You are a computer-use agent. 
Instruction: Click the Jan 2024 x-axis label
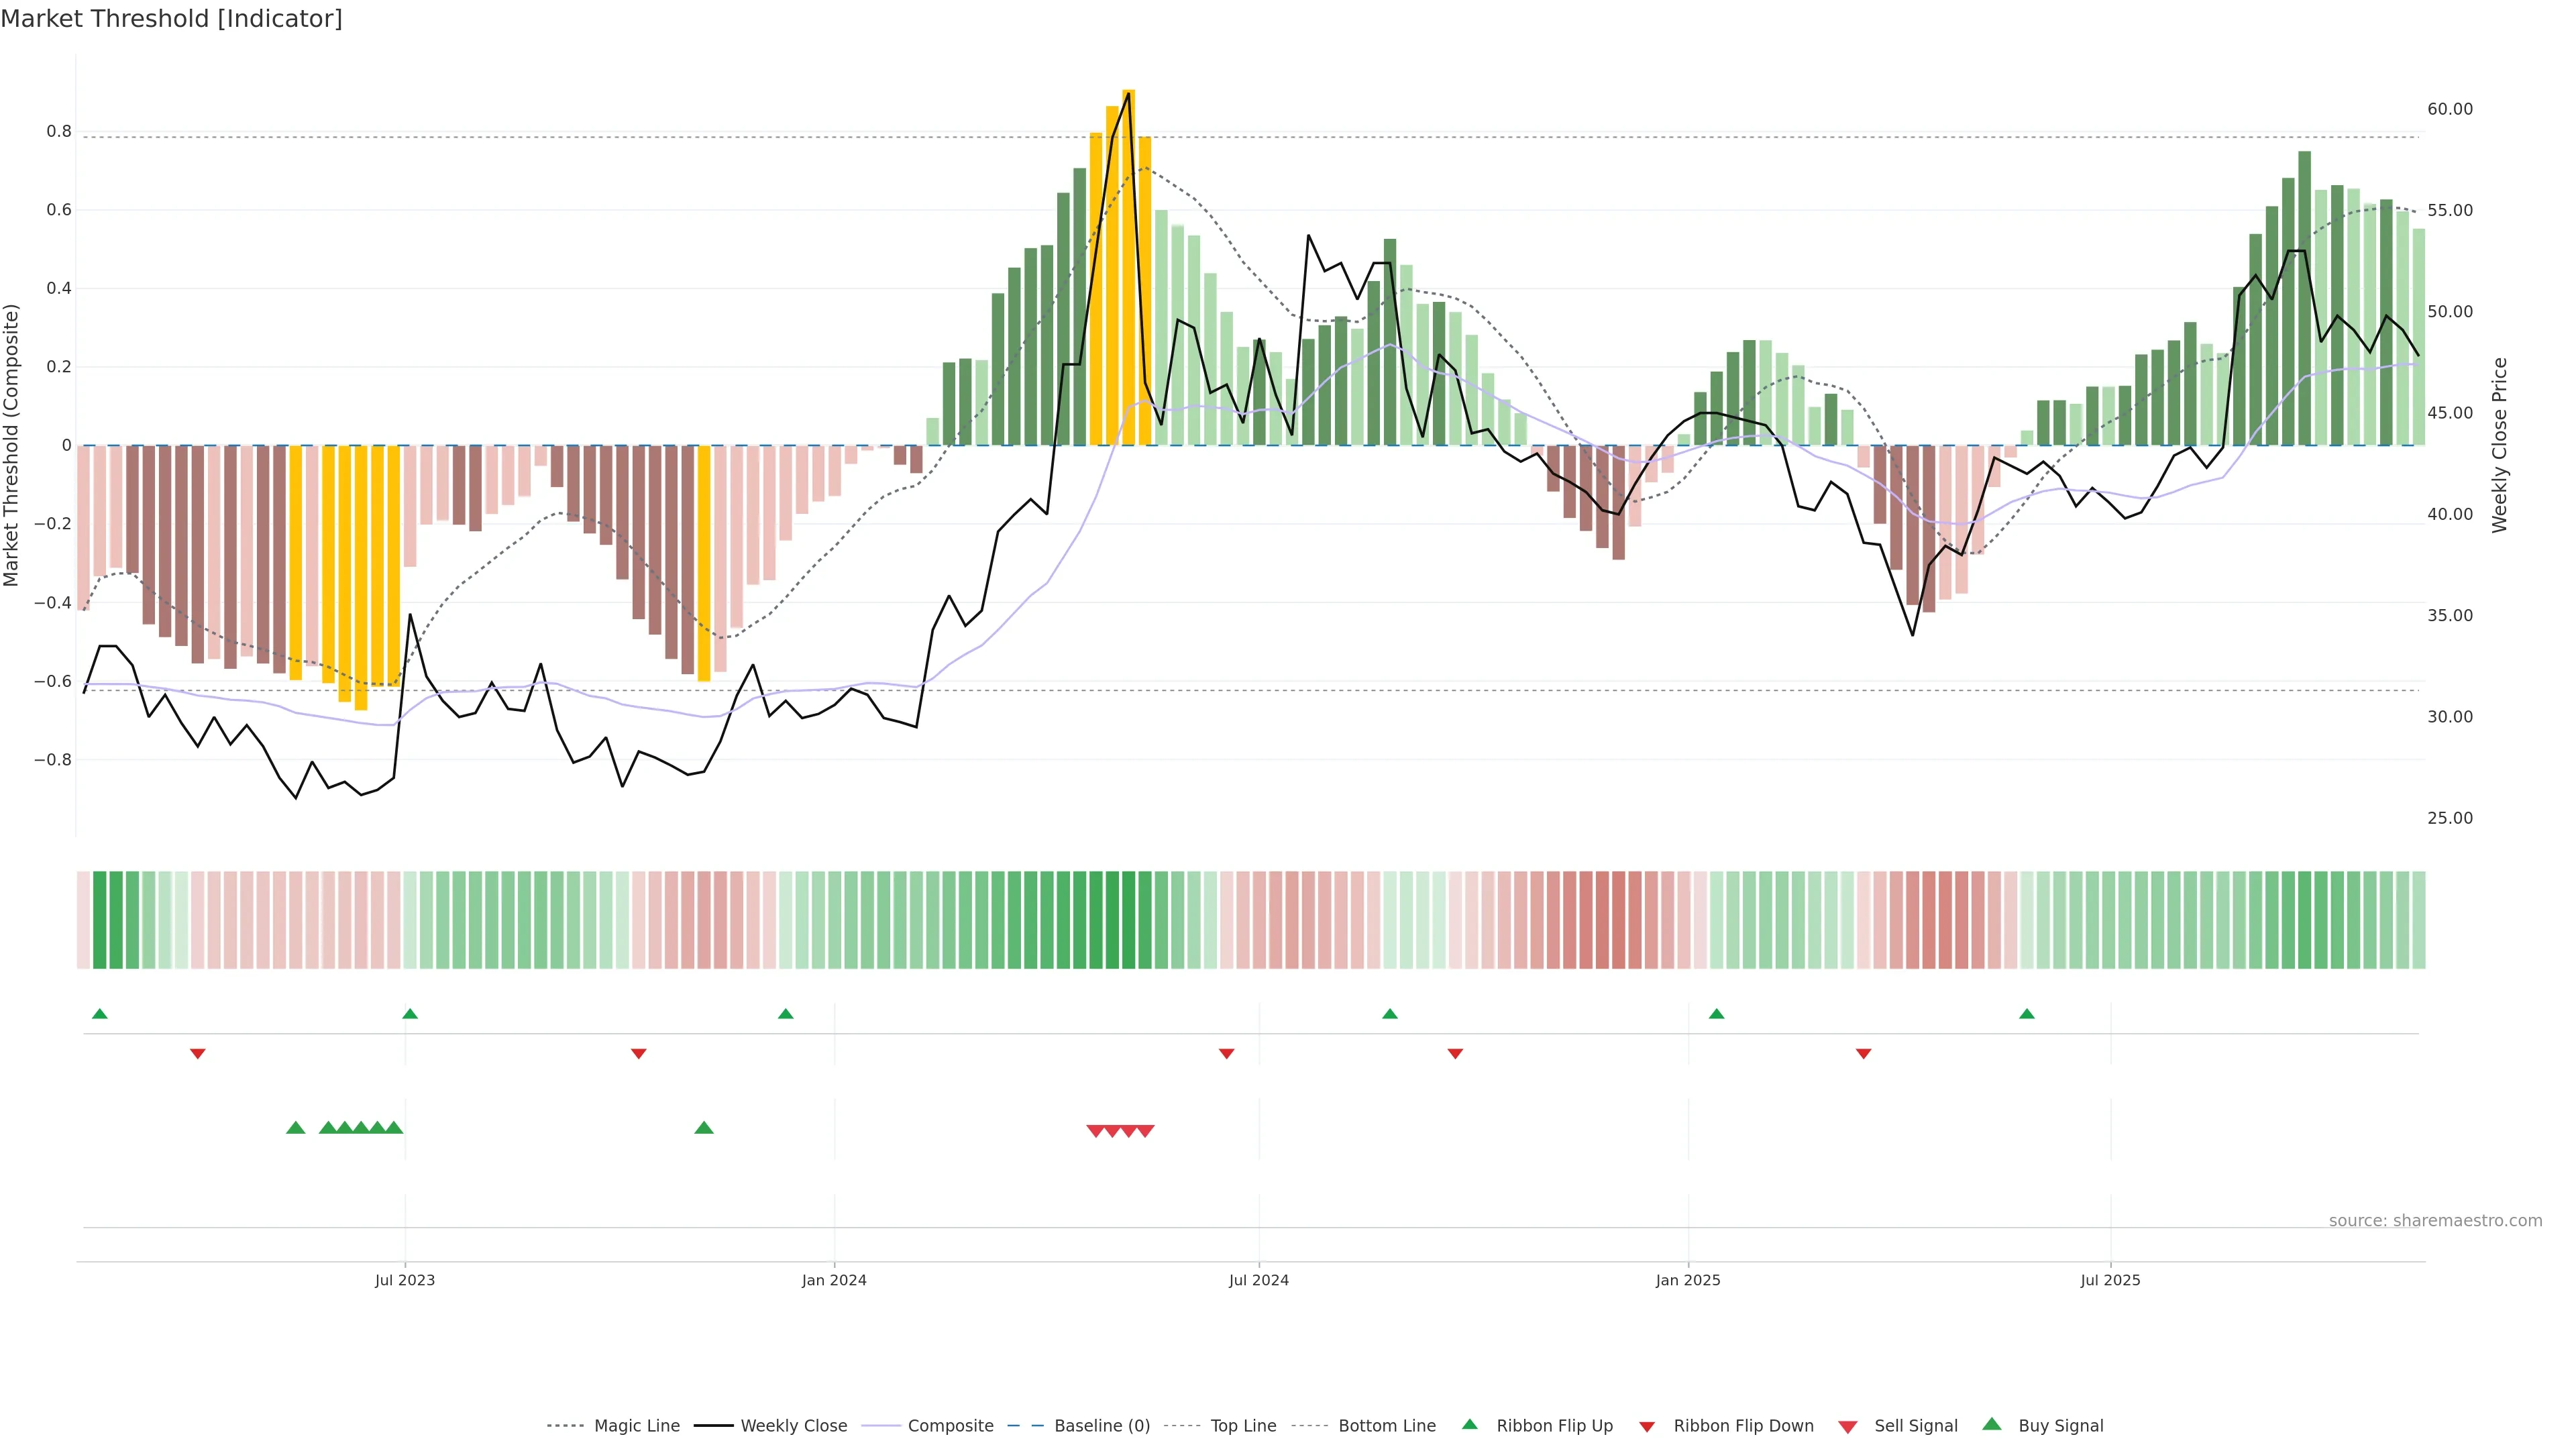tap(834, 1280)
